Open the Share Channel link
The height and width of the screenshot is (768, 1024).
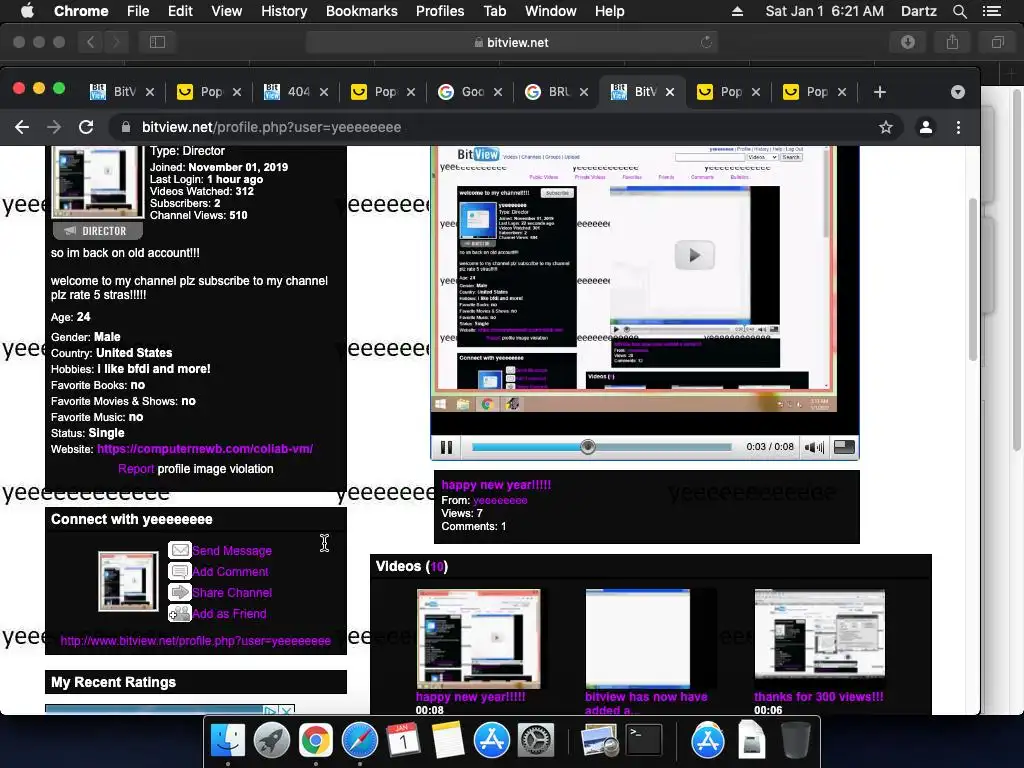[232, 592]
